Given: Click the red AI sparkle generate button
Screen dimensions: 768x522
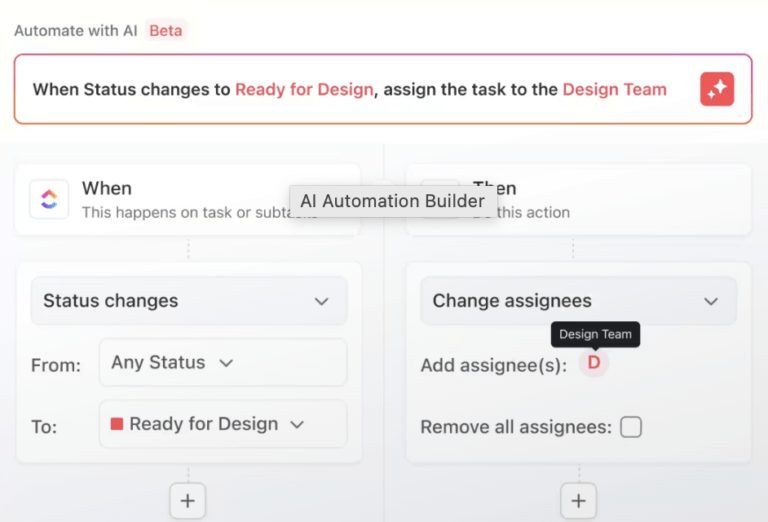Looking at the screenshot, I should point(717,89).
